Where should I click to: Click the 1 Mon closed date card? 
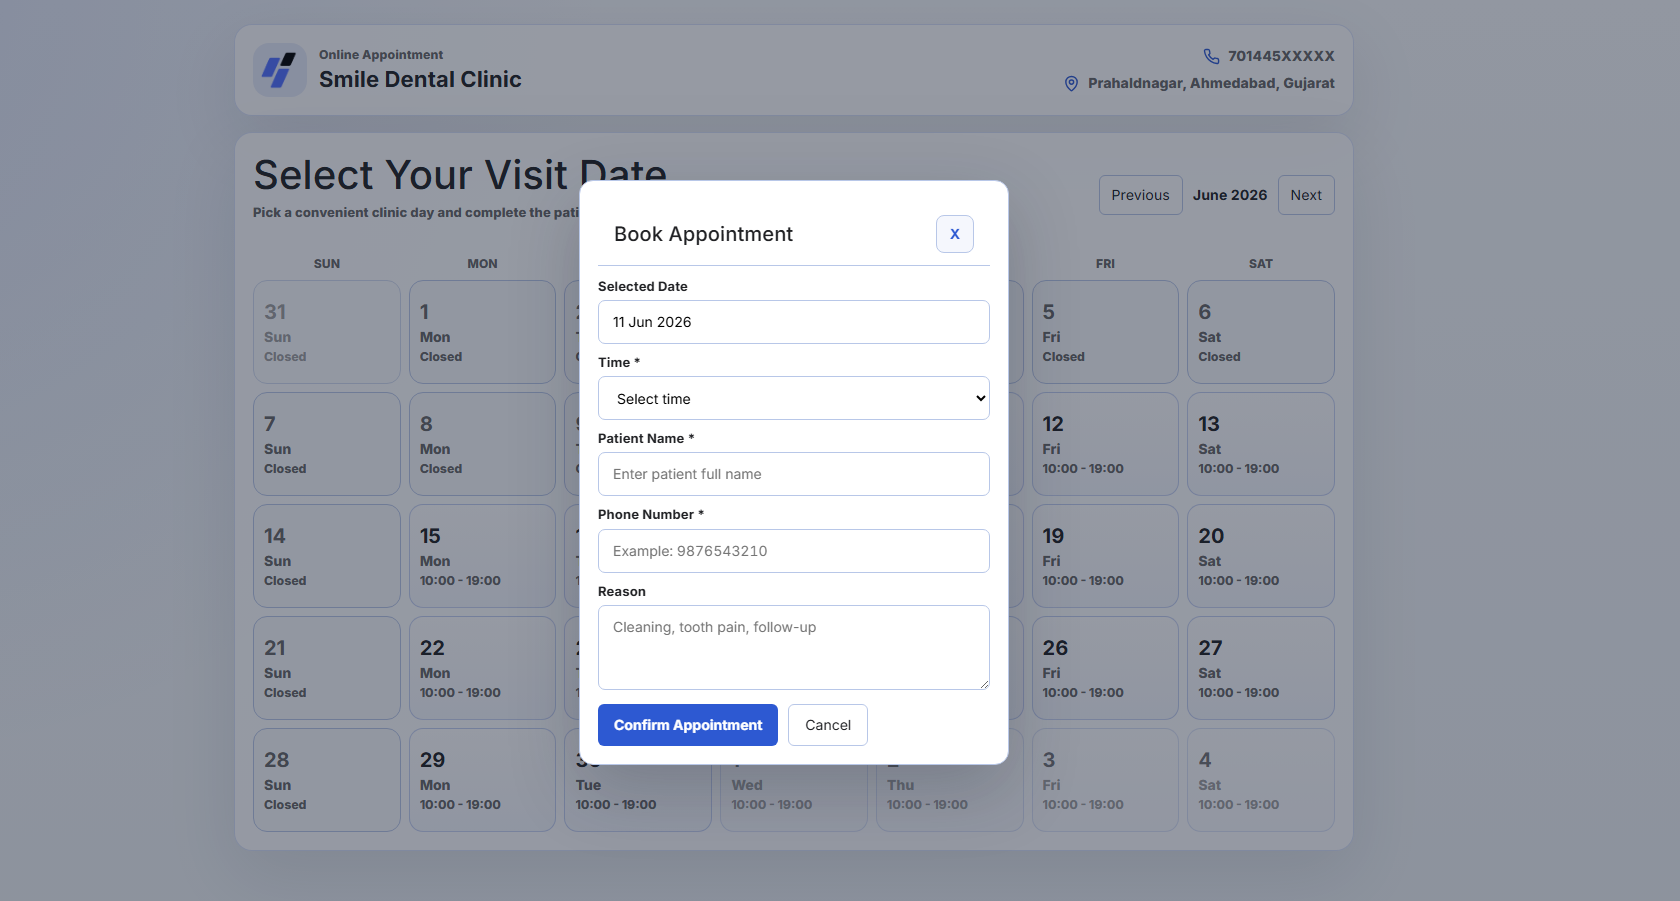click(482, 332)
